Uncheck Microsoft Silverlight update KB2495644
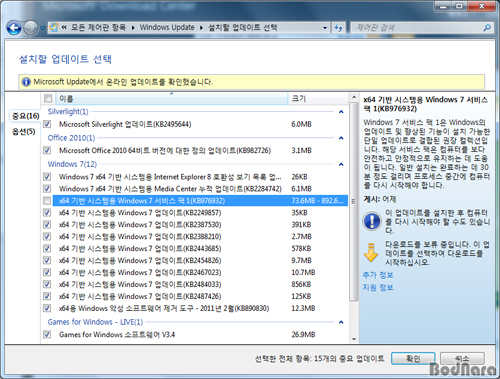The image size is (500, 379). tap(47, 124)
